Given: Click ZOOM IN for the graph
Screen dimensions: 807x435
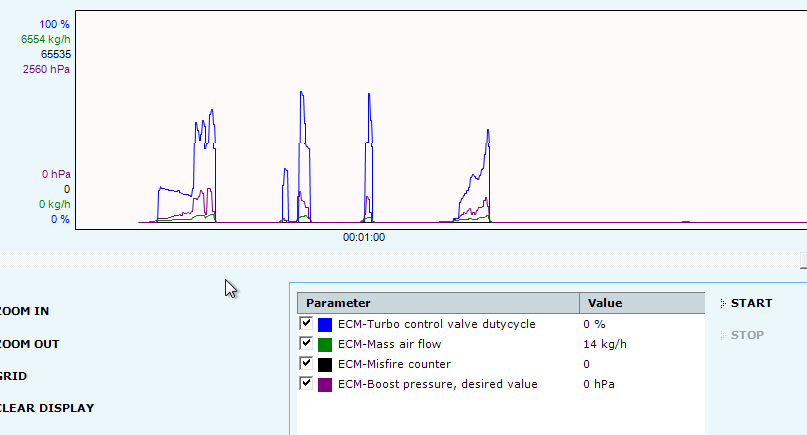Looking at the screenshot, I should click(24, 311).
